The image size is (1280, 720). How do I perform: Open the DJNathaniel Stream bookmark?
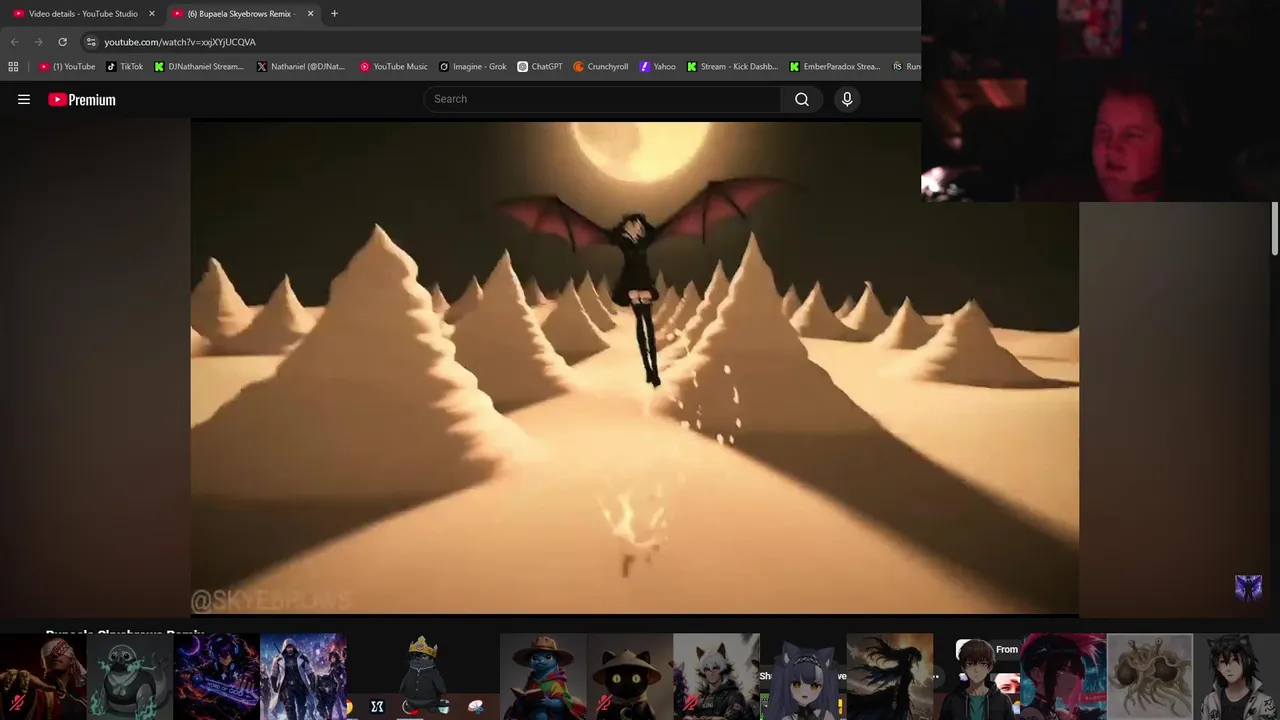[x=198, y=67]
